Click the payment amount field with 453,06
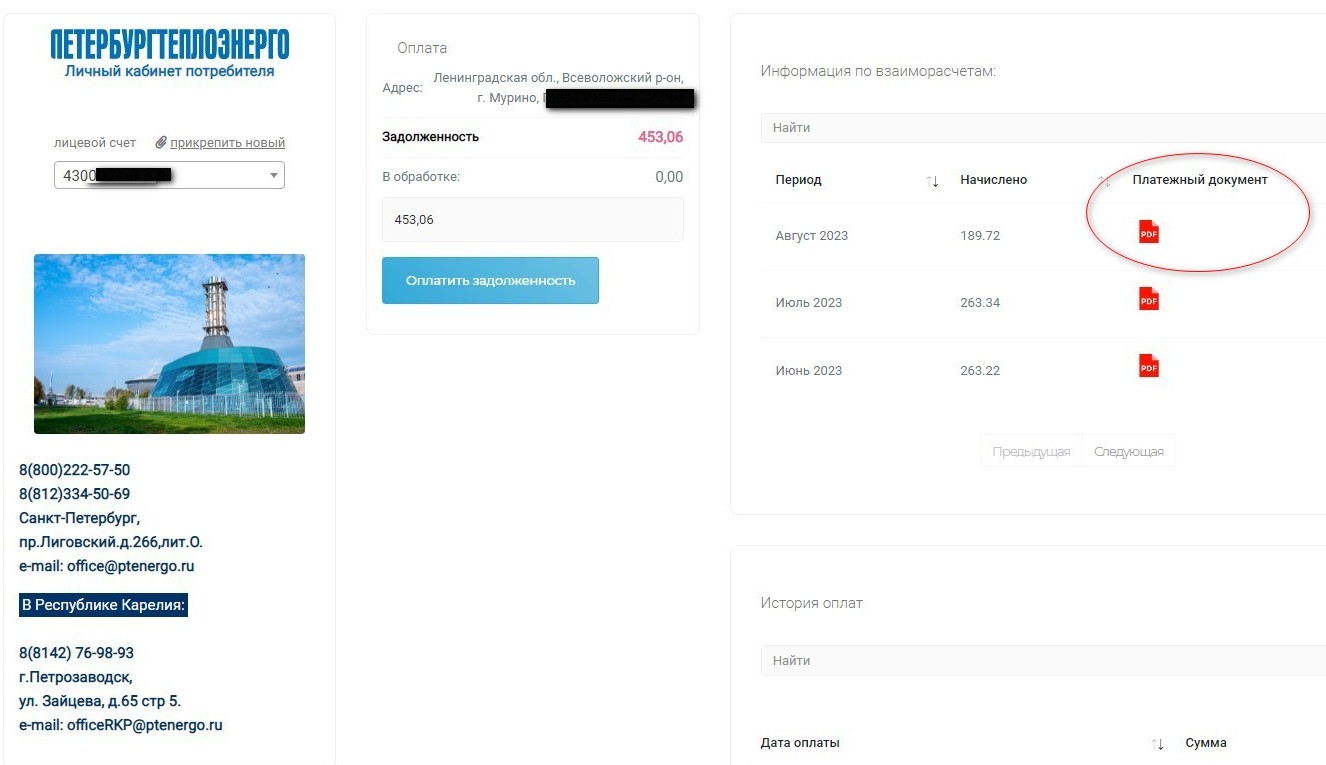The width and height of the screenshot is (1326, 765). tap(533, 219)
